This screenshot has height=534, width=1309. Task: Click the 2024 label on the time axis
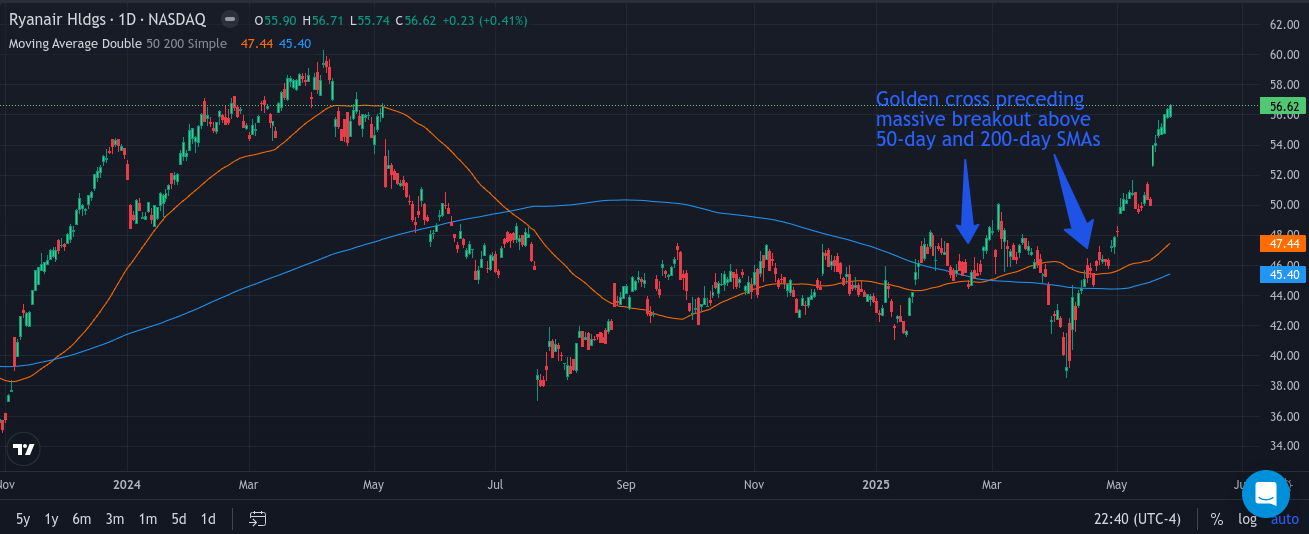128,485
